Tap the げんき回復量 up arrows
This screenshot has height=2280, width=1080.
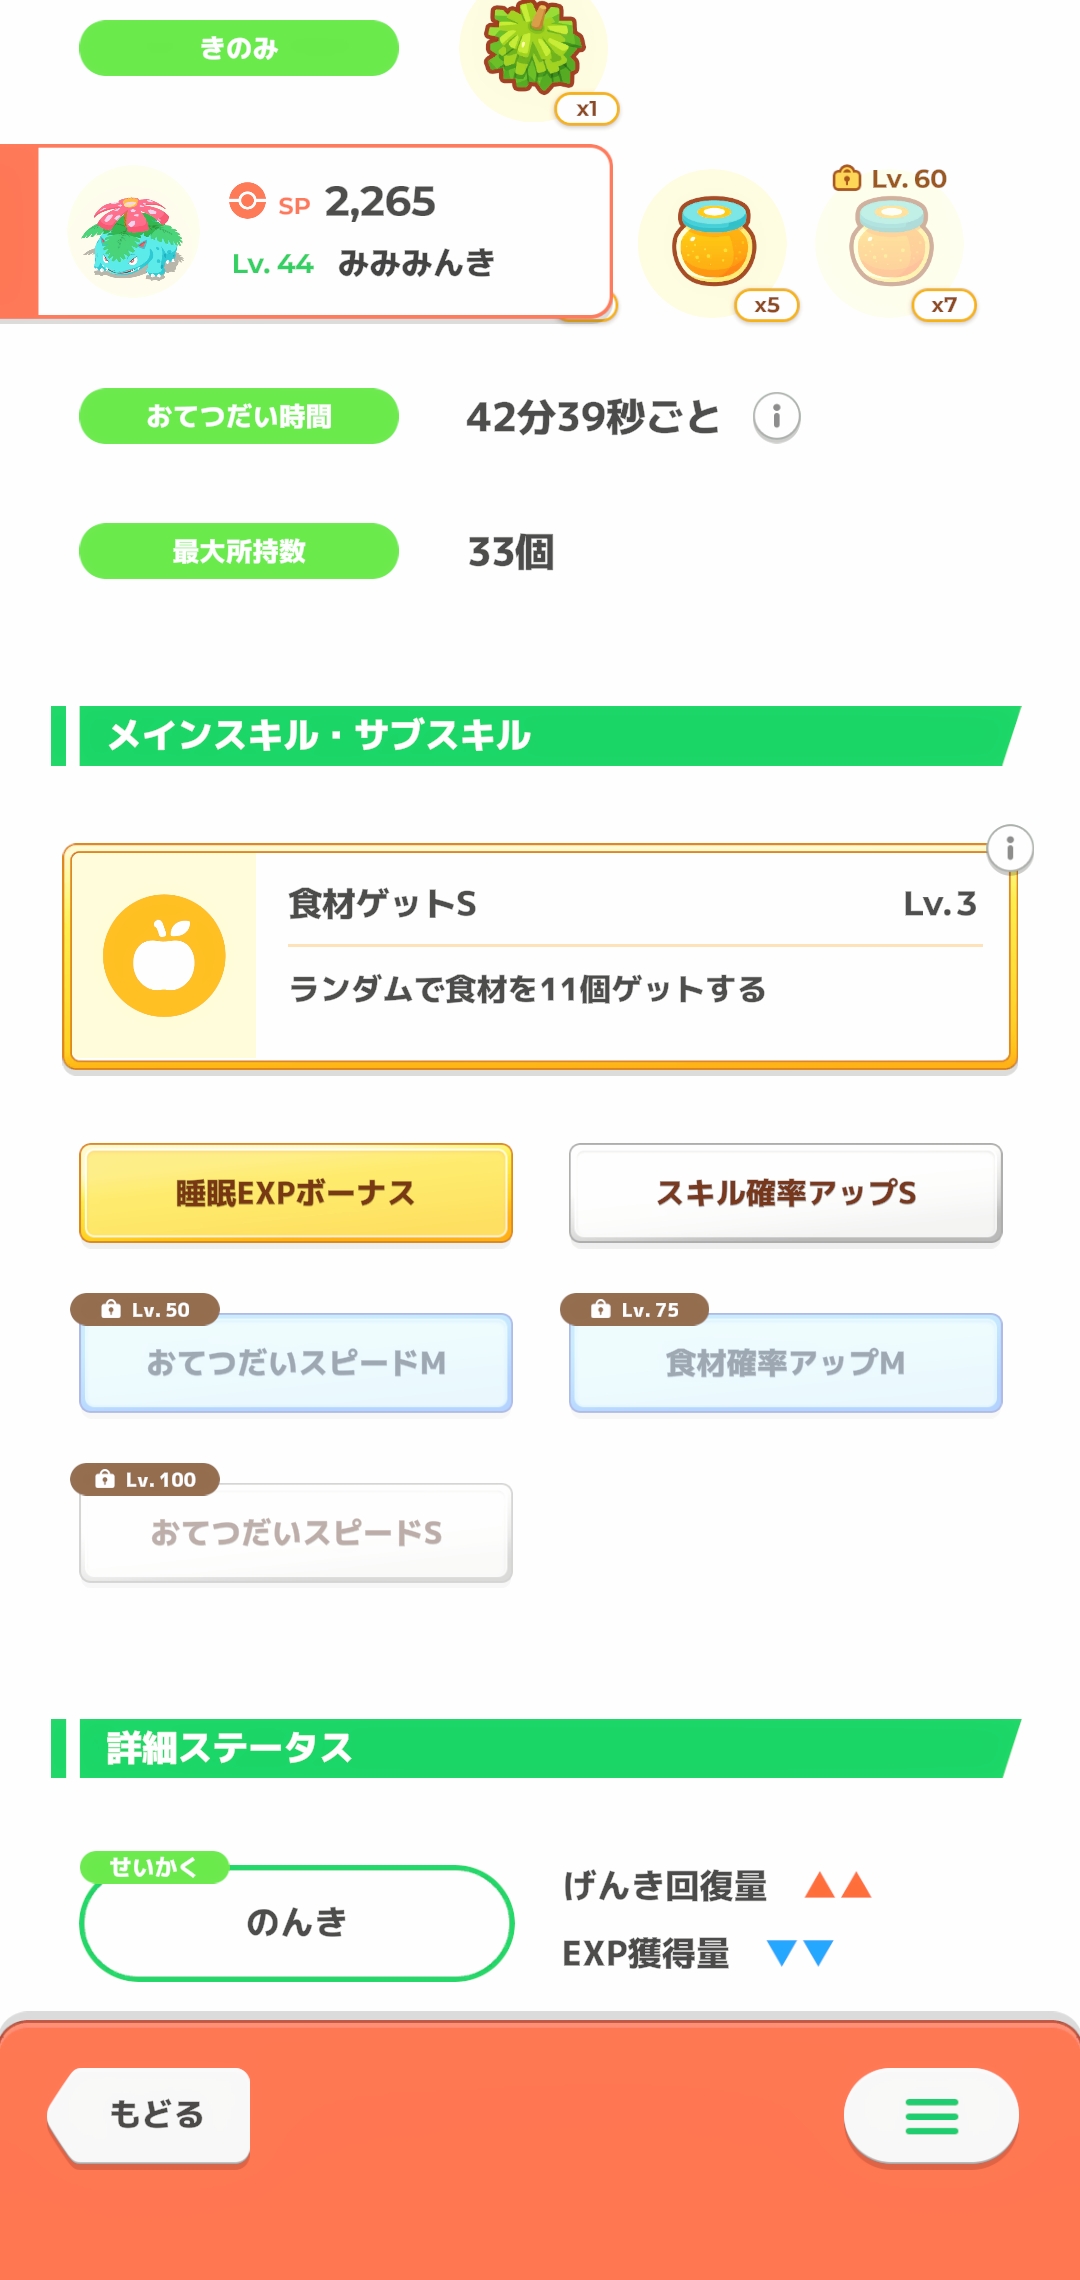pos(838,1886)
